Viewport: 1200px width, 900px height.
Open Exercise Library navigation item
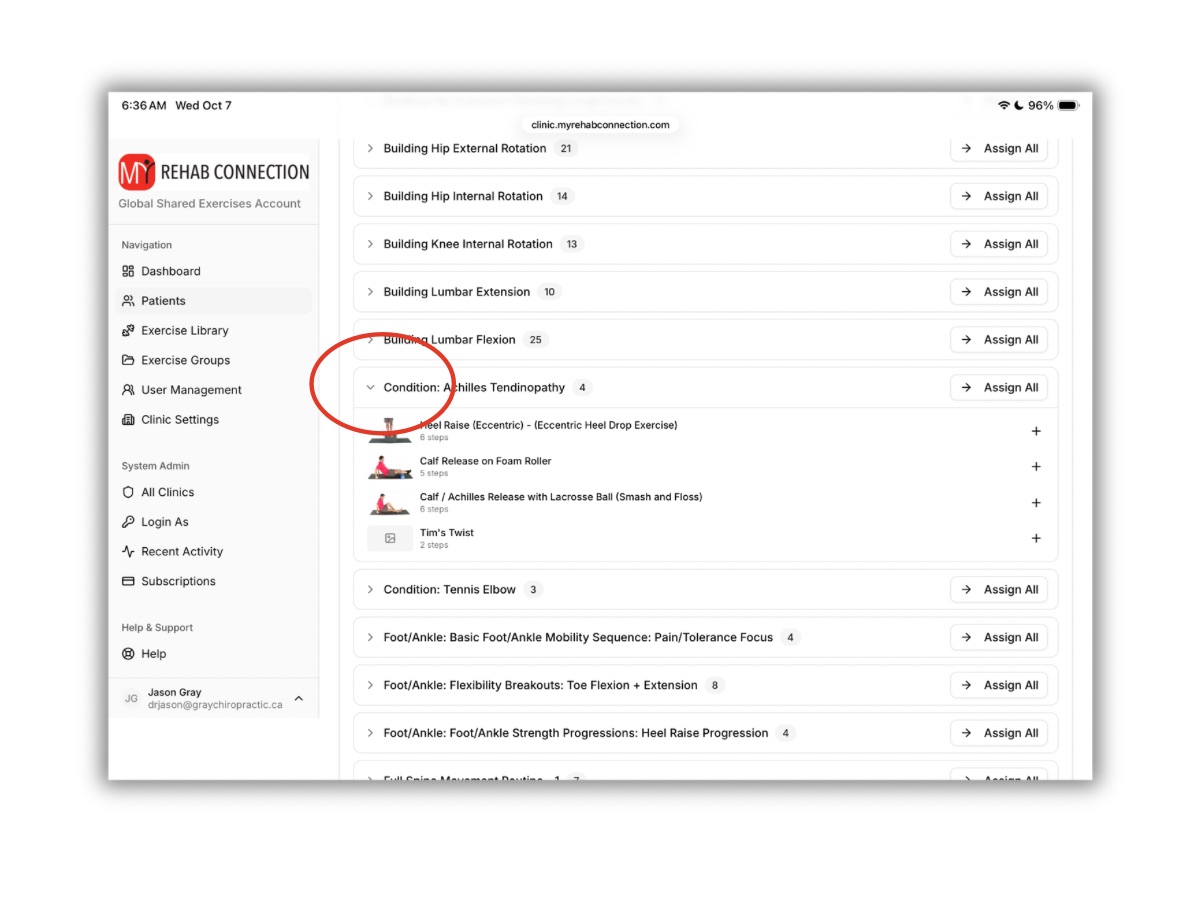[214, 331]
